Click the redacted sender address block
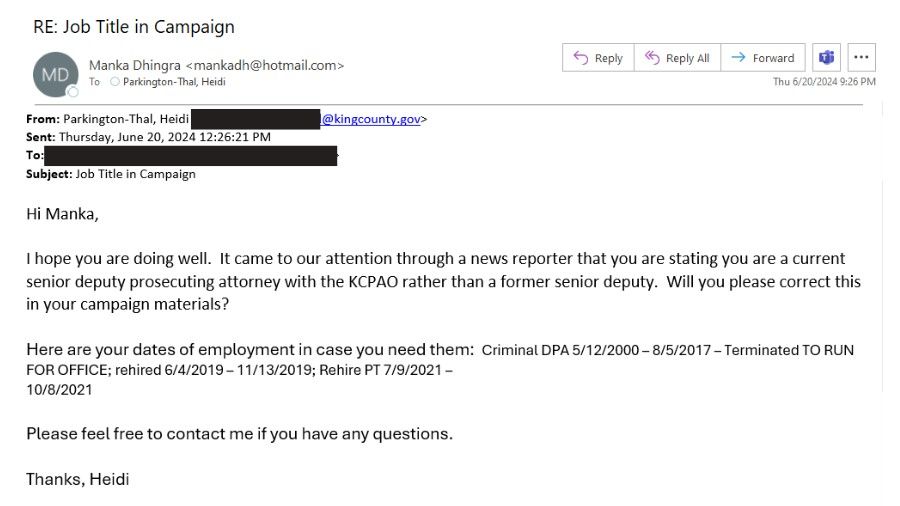900x506 pixels. click(255, 119)
